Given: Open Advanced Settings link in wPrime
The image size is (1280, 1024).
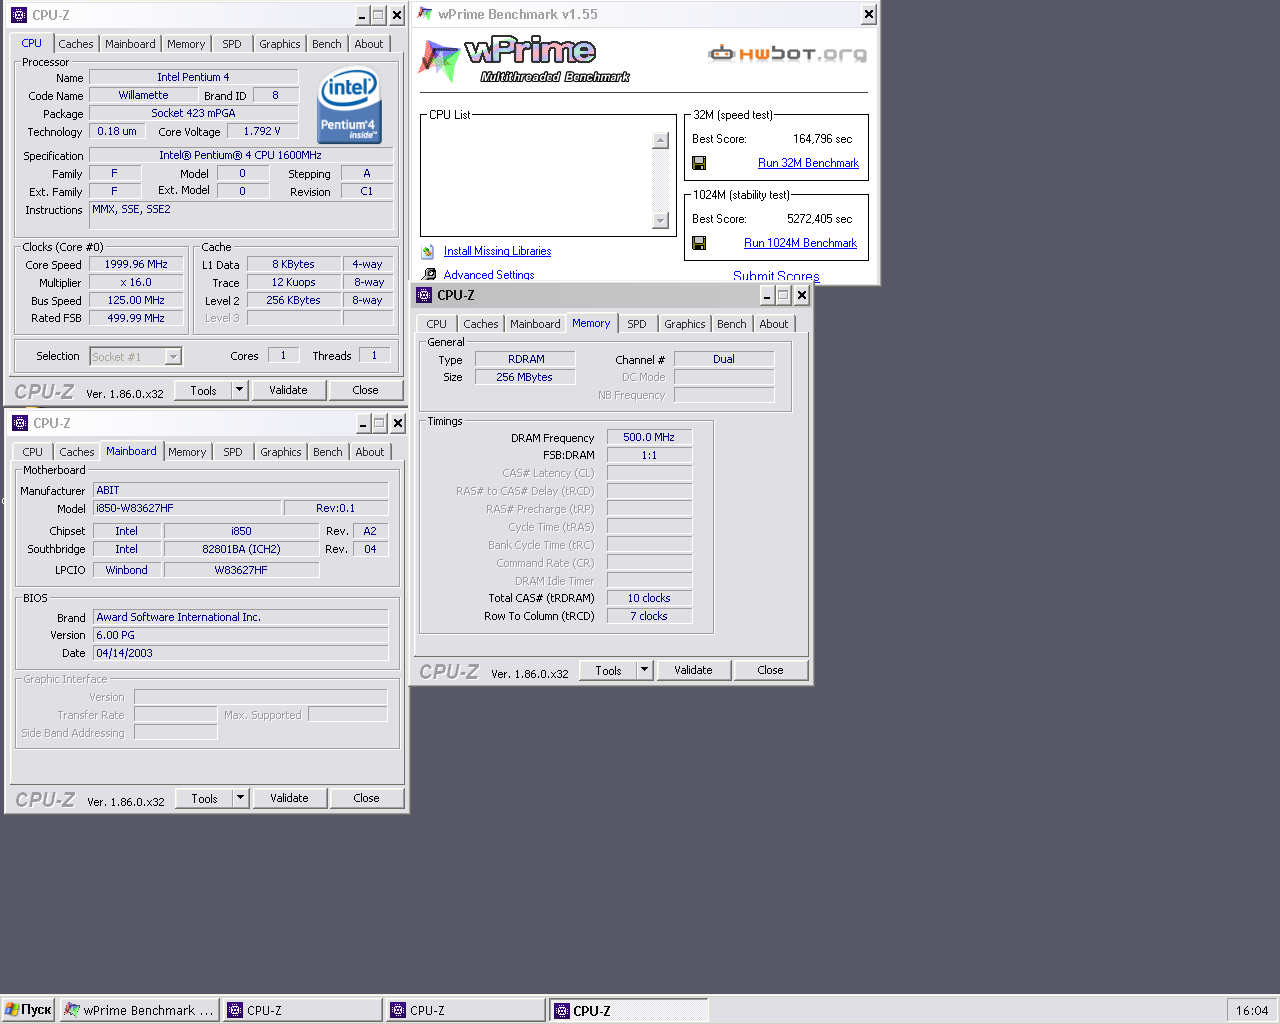Looking at the screenshot, I should (x=489, y=275).
